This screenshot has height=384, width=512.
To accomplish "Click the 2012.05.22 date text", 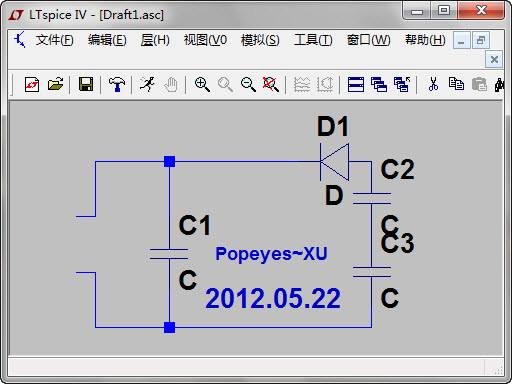I will click(x=273, y=298).
